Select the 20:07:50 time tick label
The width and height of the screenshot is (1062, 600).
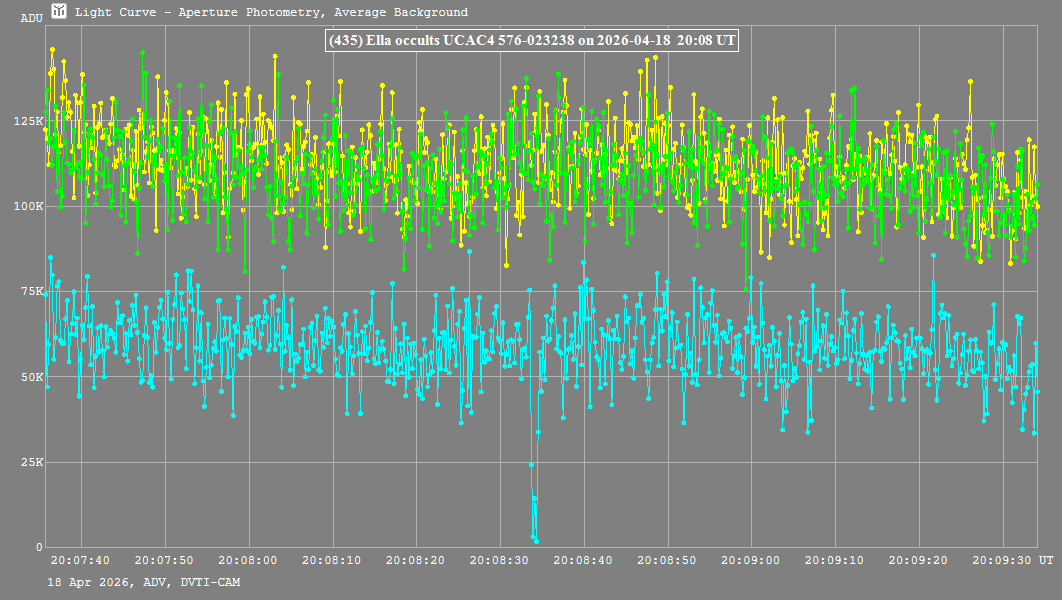pos(164,561)
